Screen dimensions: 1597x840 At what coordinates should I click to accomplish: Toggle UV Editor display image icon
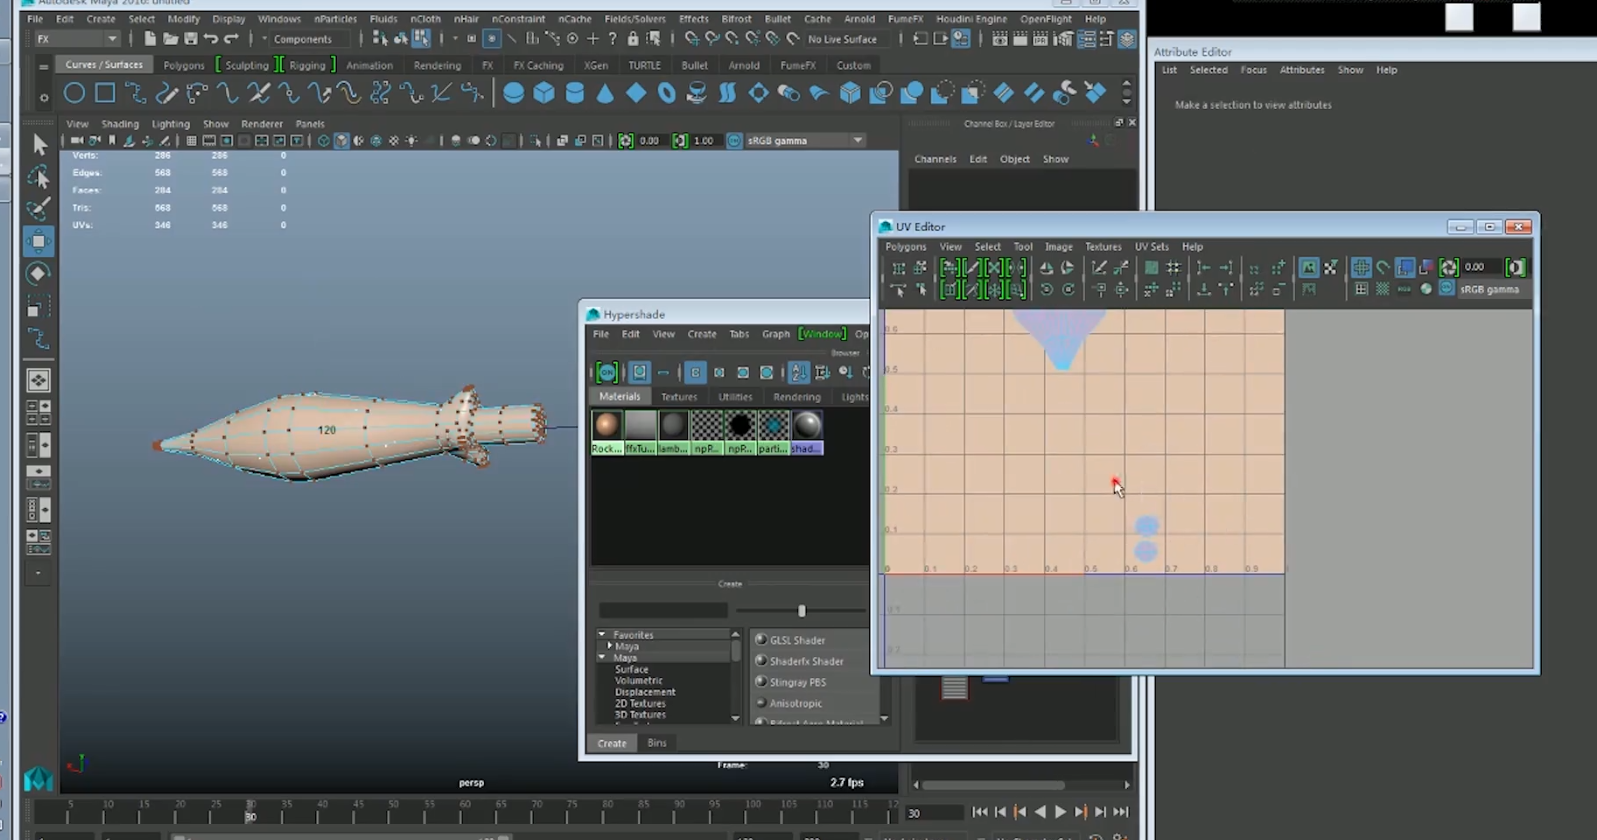[x=1308, y=268]
